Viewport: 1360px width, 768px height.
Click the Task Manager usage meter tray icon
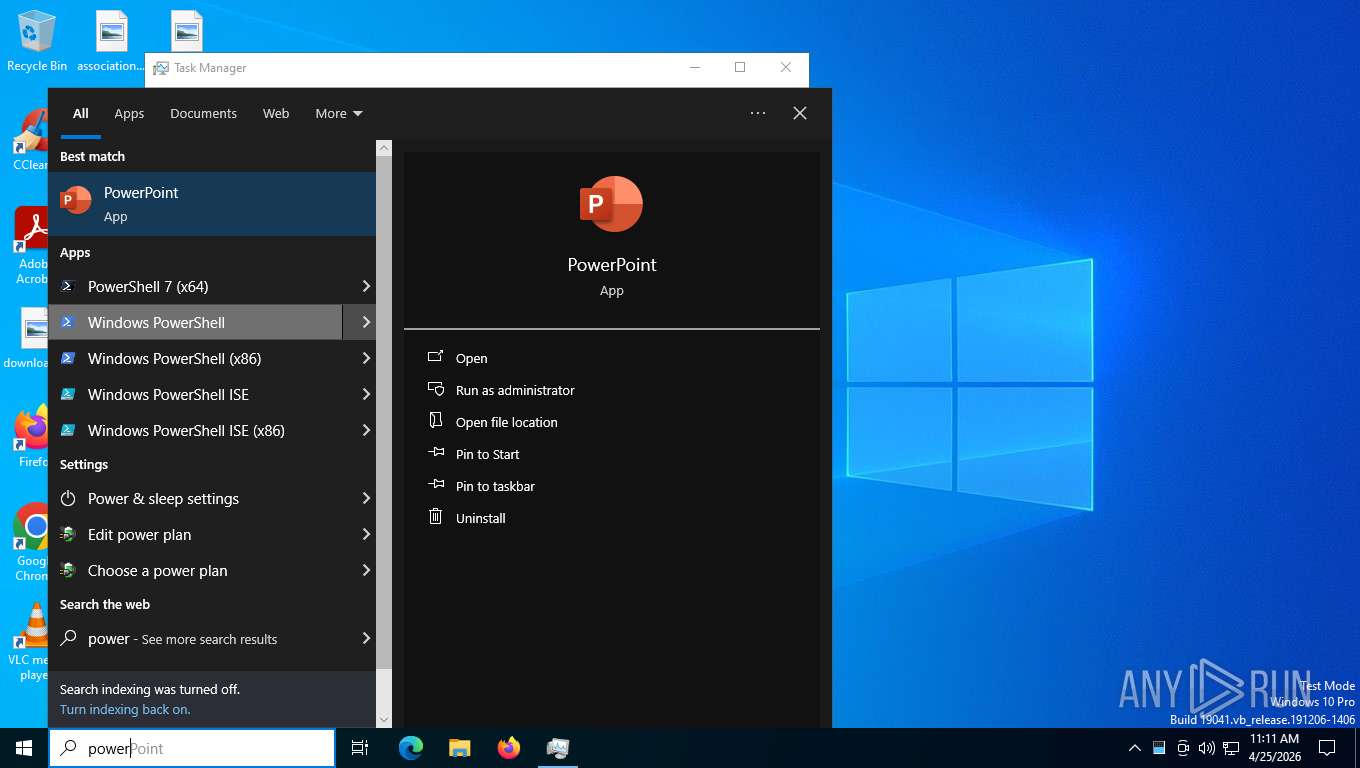(x=1159, y=748)
